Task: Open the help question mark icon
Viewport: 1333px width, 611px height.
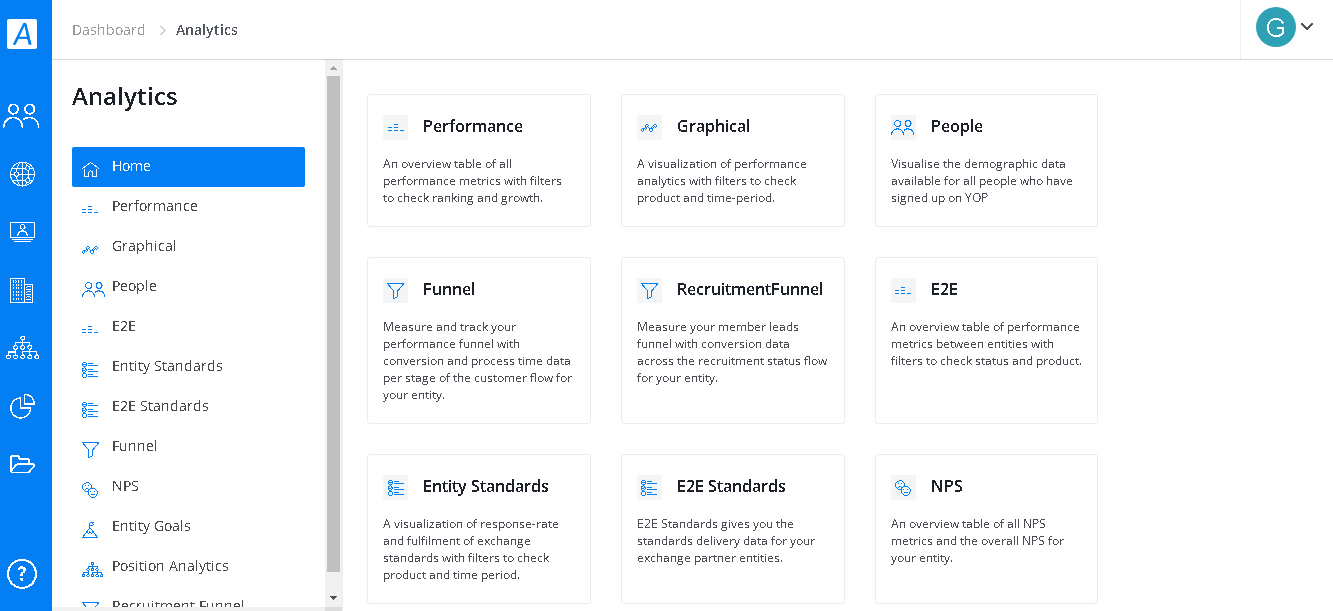Action: [x=22, y=574]
